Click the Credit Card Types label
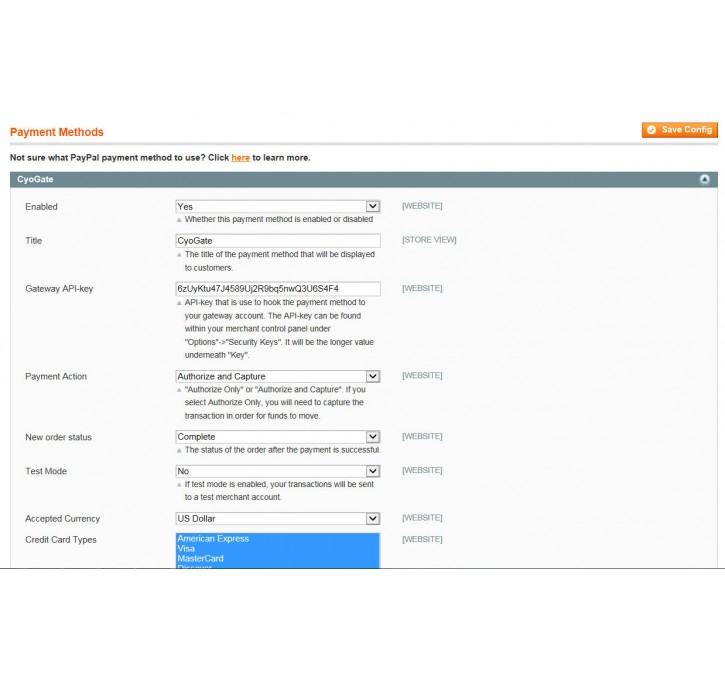725x680 pixels. [61, 540]
